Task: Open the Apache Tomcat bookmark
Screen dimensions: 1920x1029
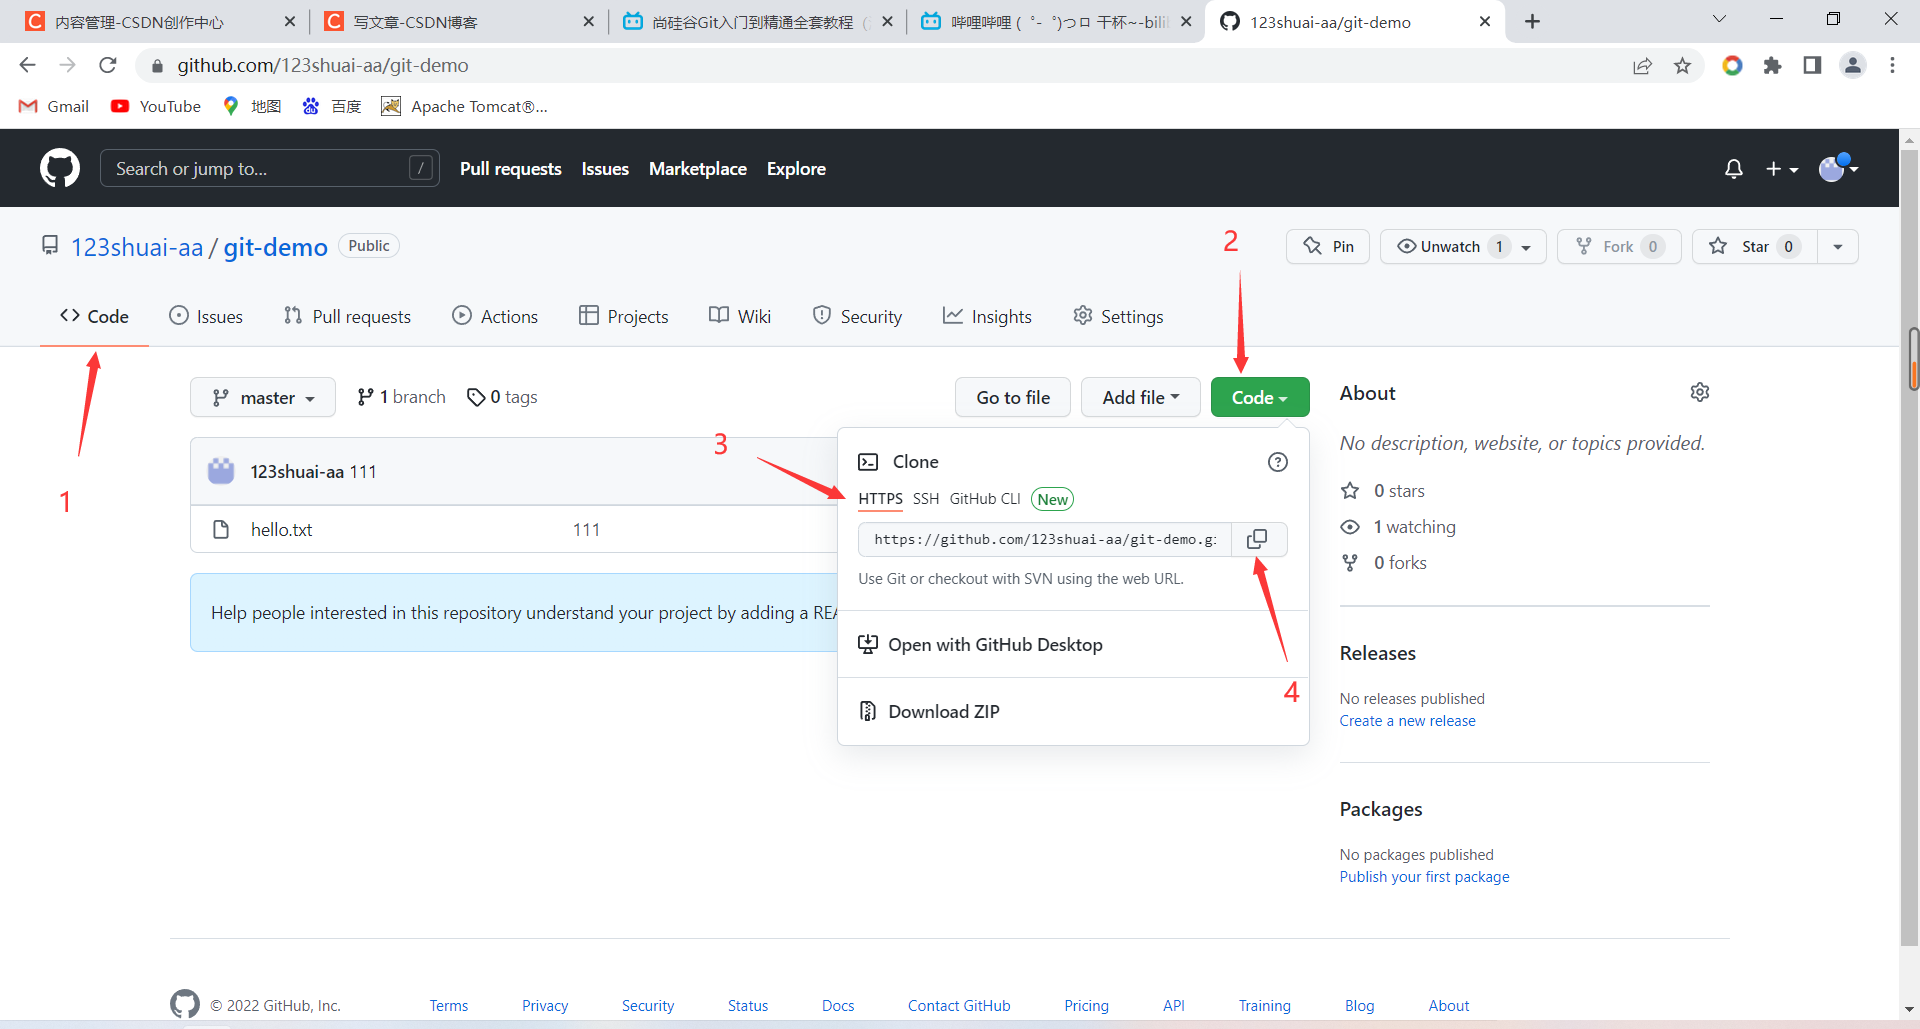Action: pyautogui.click(x=464, y=106)
